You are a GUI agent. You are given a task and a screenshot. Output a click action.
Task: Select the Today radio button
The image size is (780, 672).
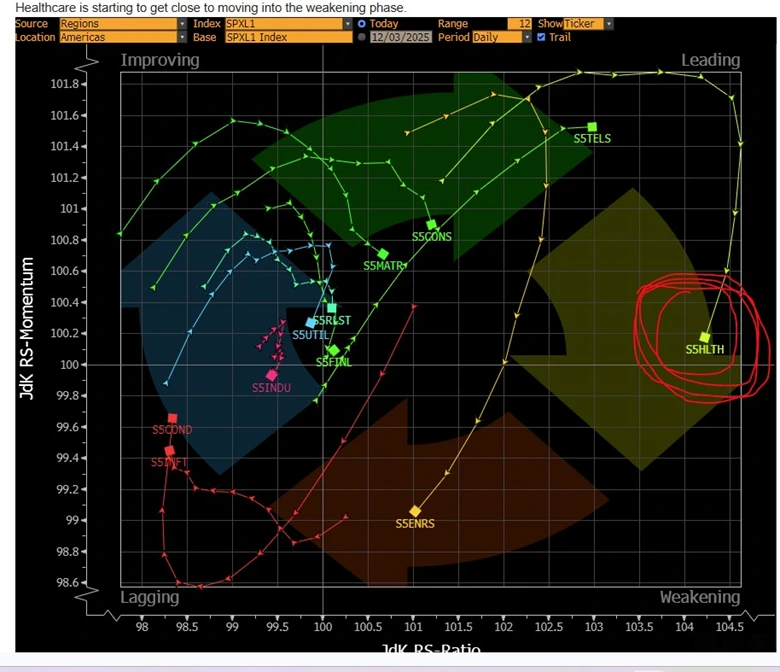(x=362, y=24)
